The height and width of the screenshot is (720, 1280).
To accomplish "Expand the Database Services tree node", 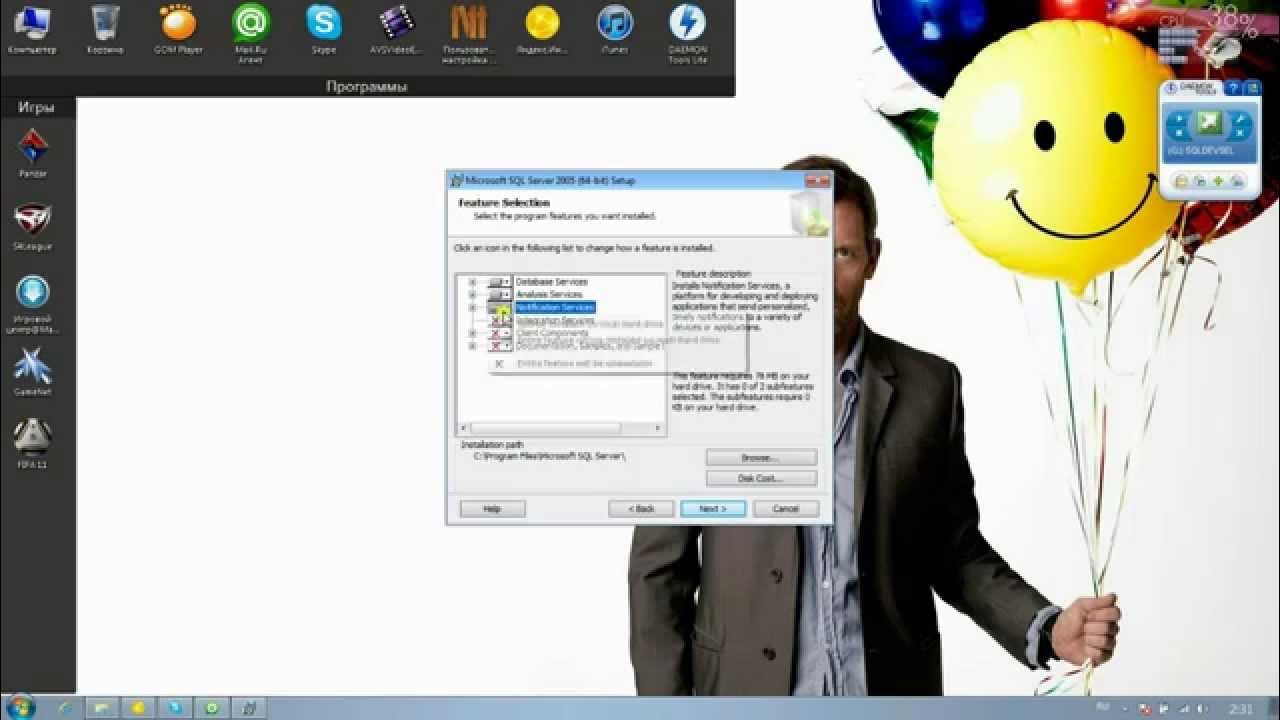I will (472, 282).
